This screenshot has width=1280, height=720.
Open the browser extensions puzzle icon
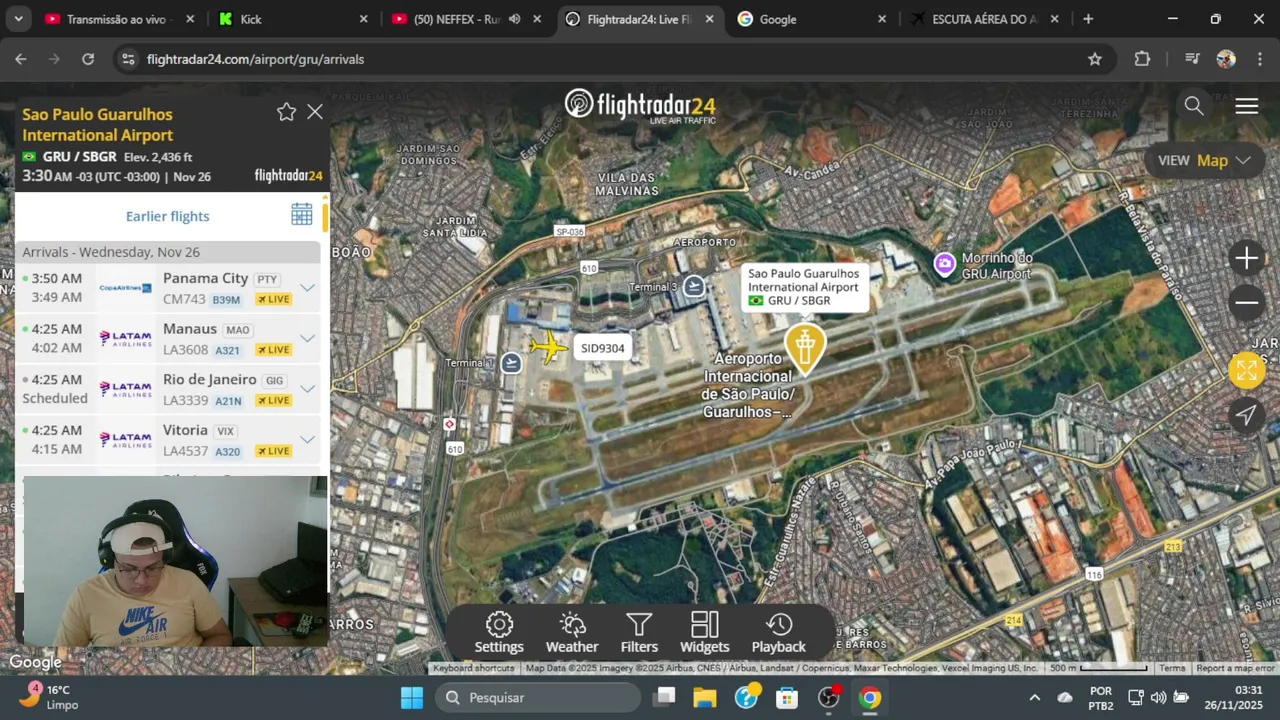pyautogui.click(x=1142, y=59)
